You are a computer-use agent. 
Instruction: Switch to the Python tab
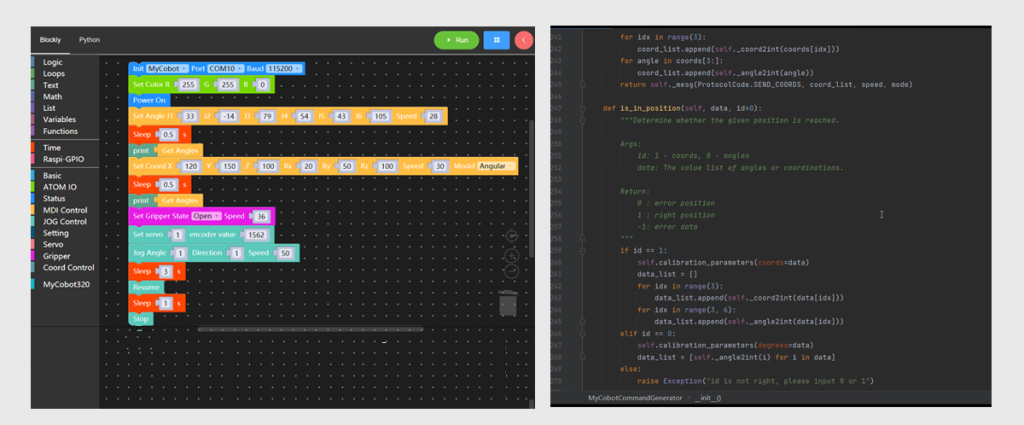(89, 39)
